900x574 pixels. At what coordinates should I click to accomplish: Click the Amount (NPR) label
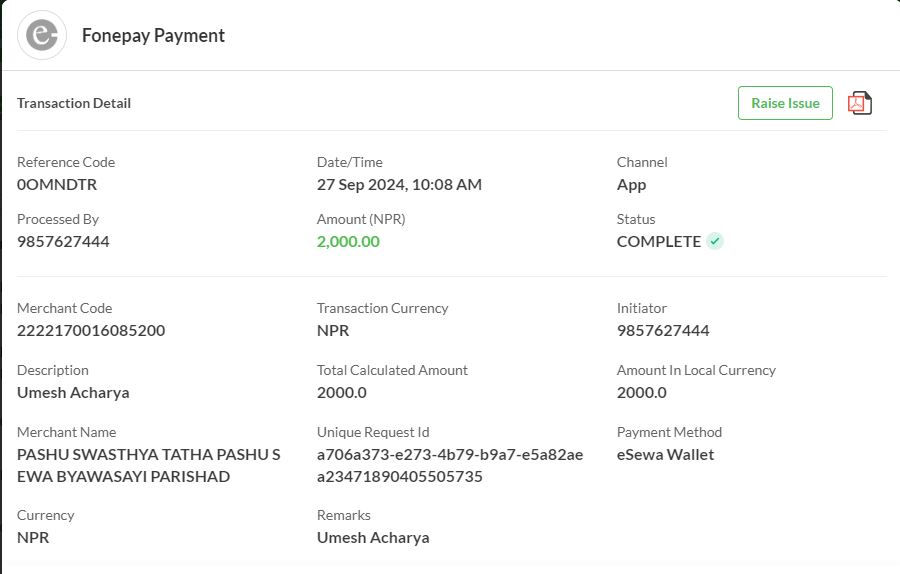[361, 219]
